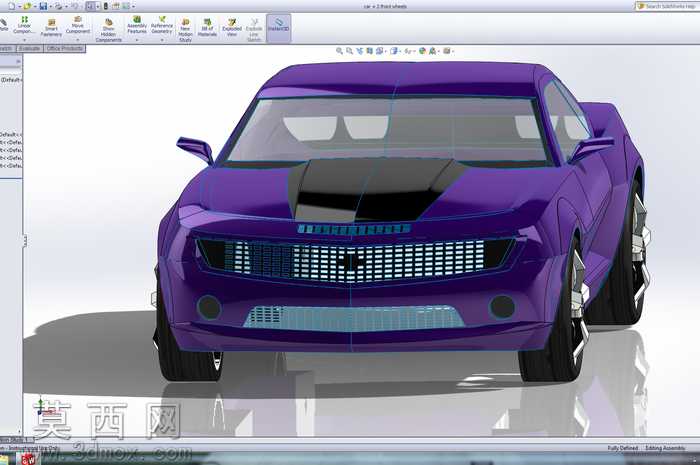
Task: Switch to the Sketch tab
Action: (x=6, y=48)
